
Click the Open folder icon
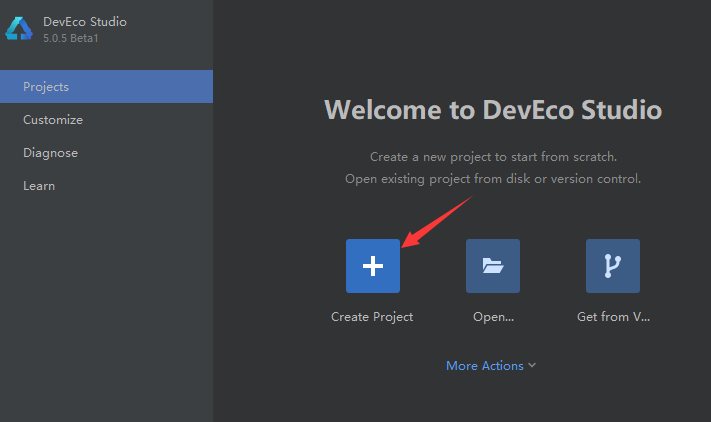[x=493, y=266]
